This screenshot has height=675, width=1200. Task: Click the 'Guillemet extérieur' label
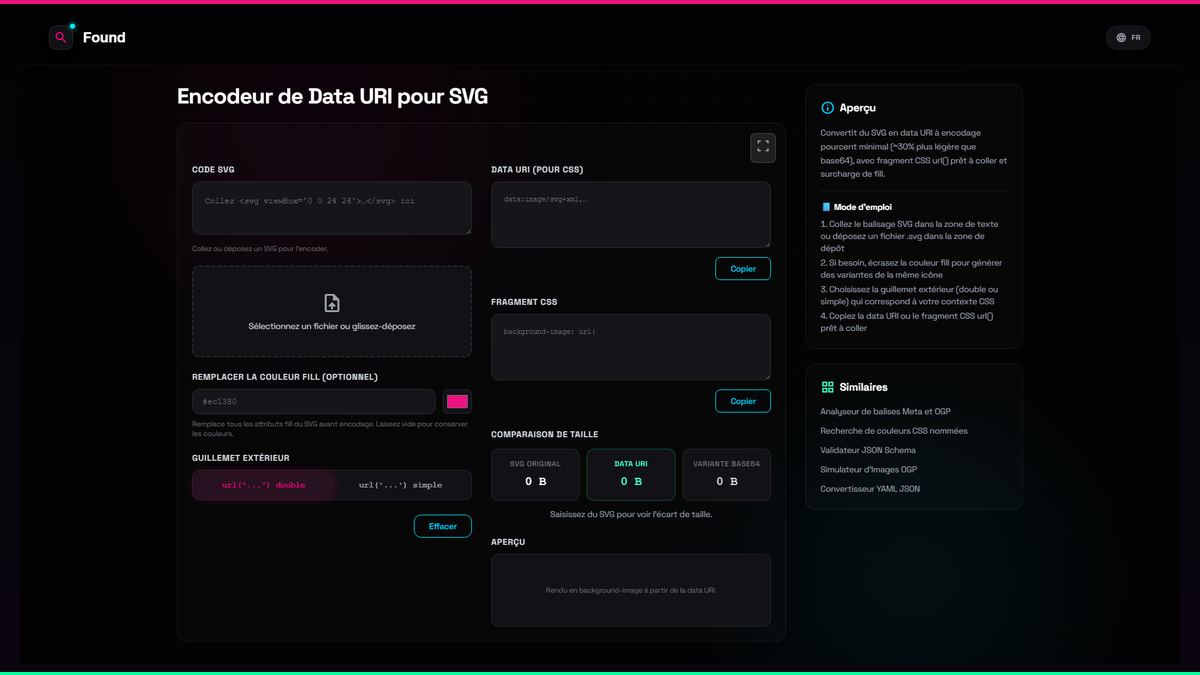click(241, 458)
